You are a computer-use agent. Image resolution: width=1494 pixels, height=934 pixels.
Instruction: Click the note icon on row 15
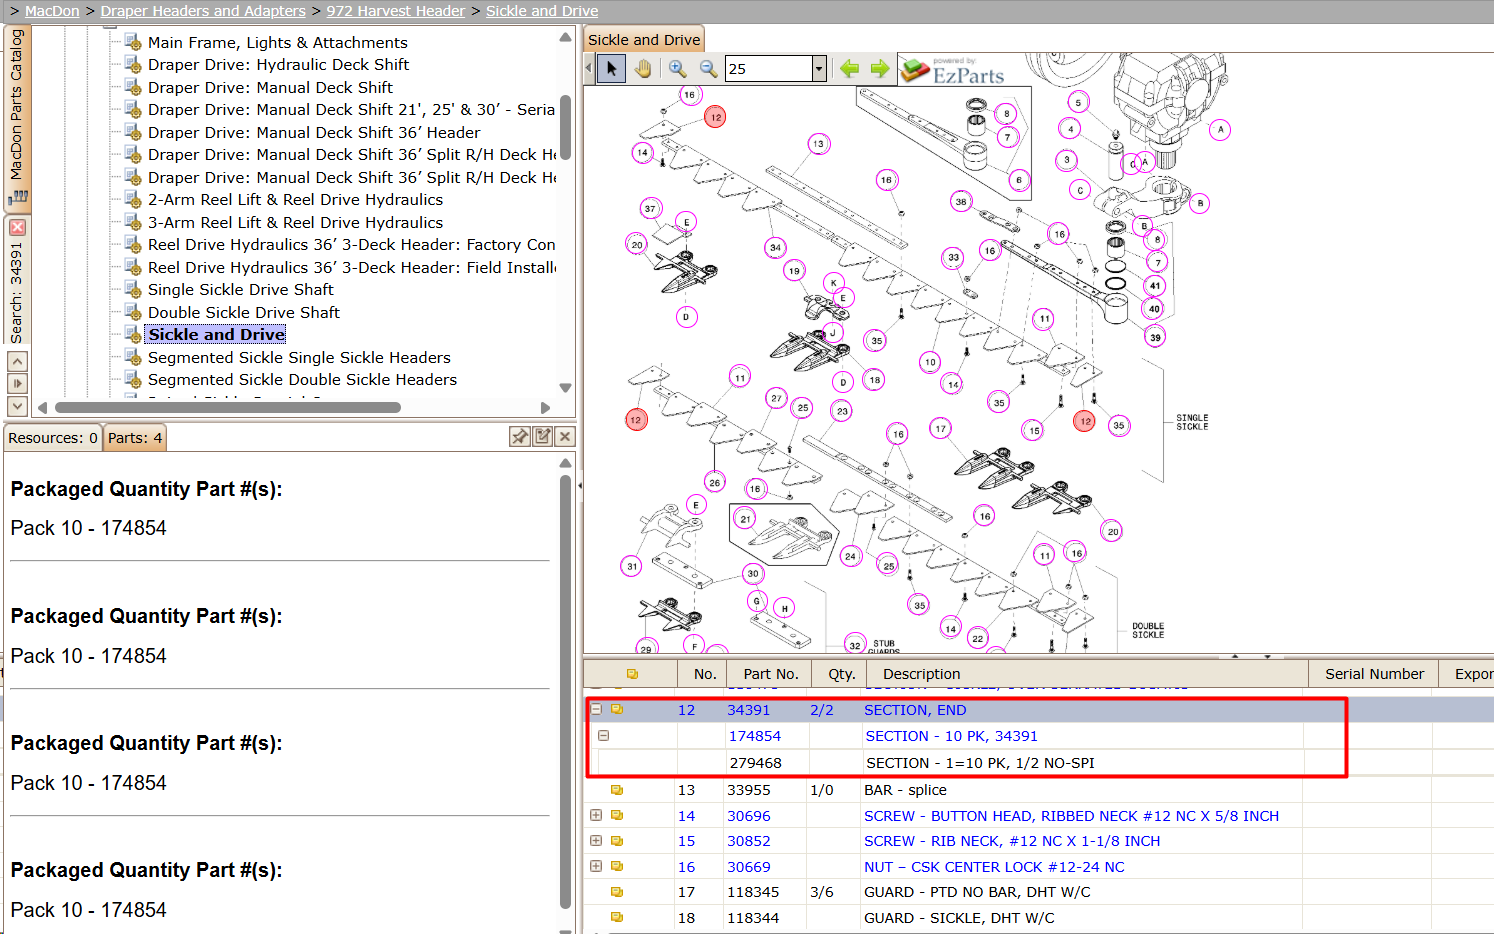[617, 840]
